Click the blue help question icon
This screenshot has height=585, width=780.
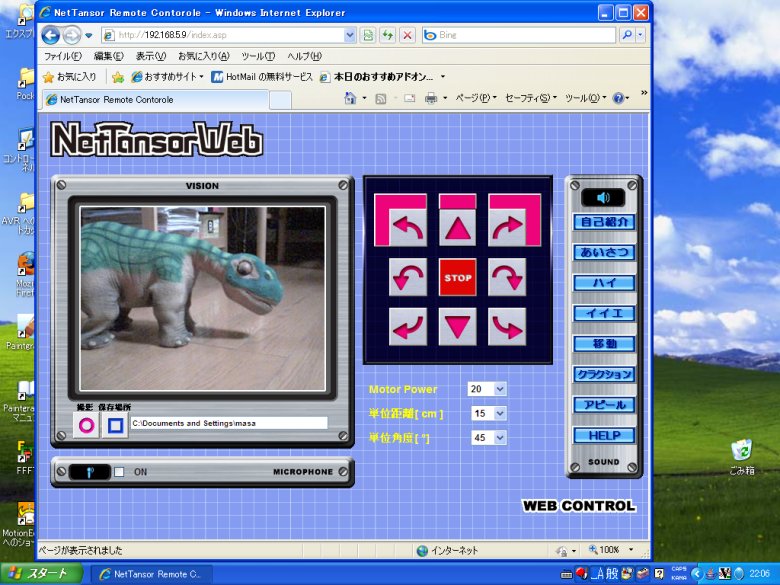[618, 98]
